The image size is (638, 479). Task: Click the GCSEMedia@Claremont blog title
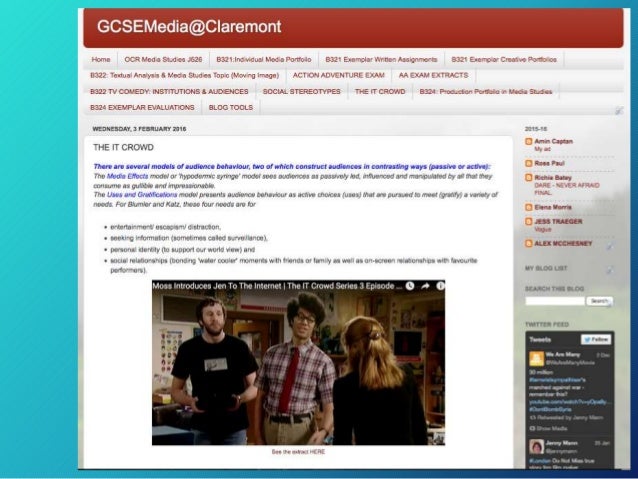click(189, 27)
